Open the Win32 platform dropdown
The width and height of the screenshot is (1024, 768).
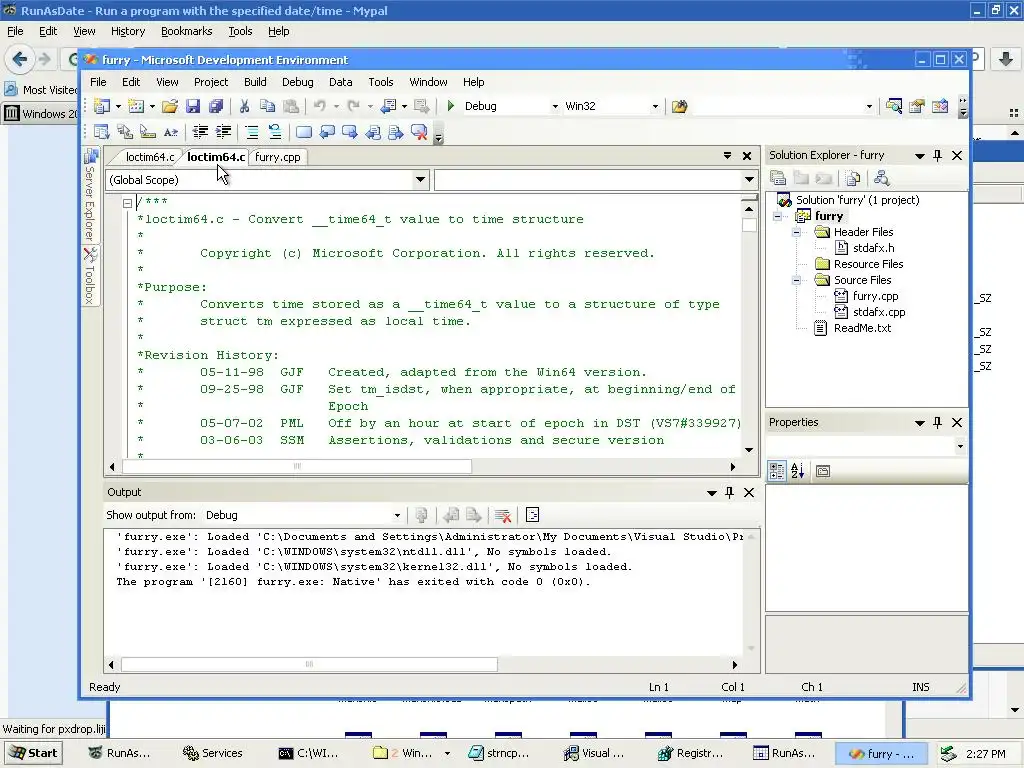[x=655, y=106]
